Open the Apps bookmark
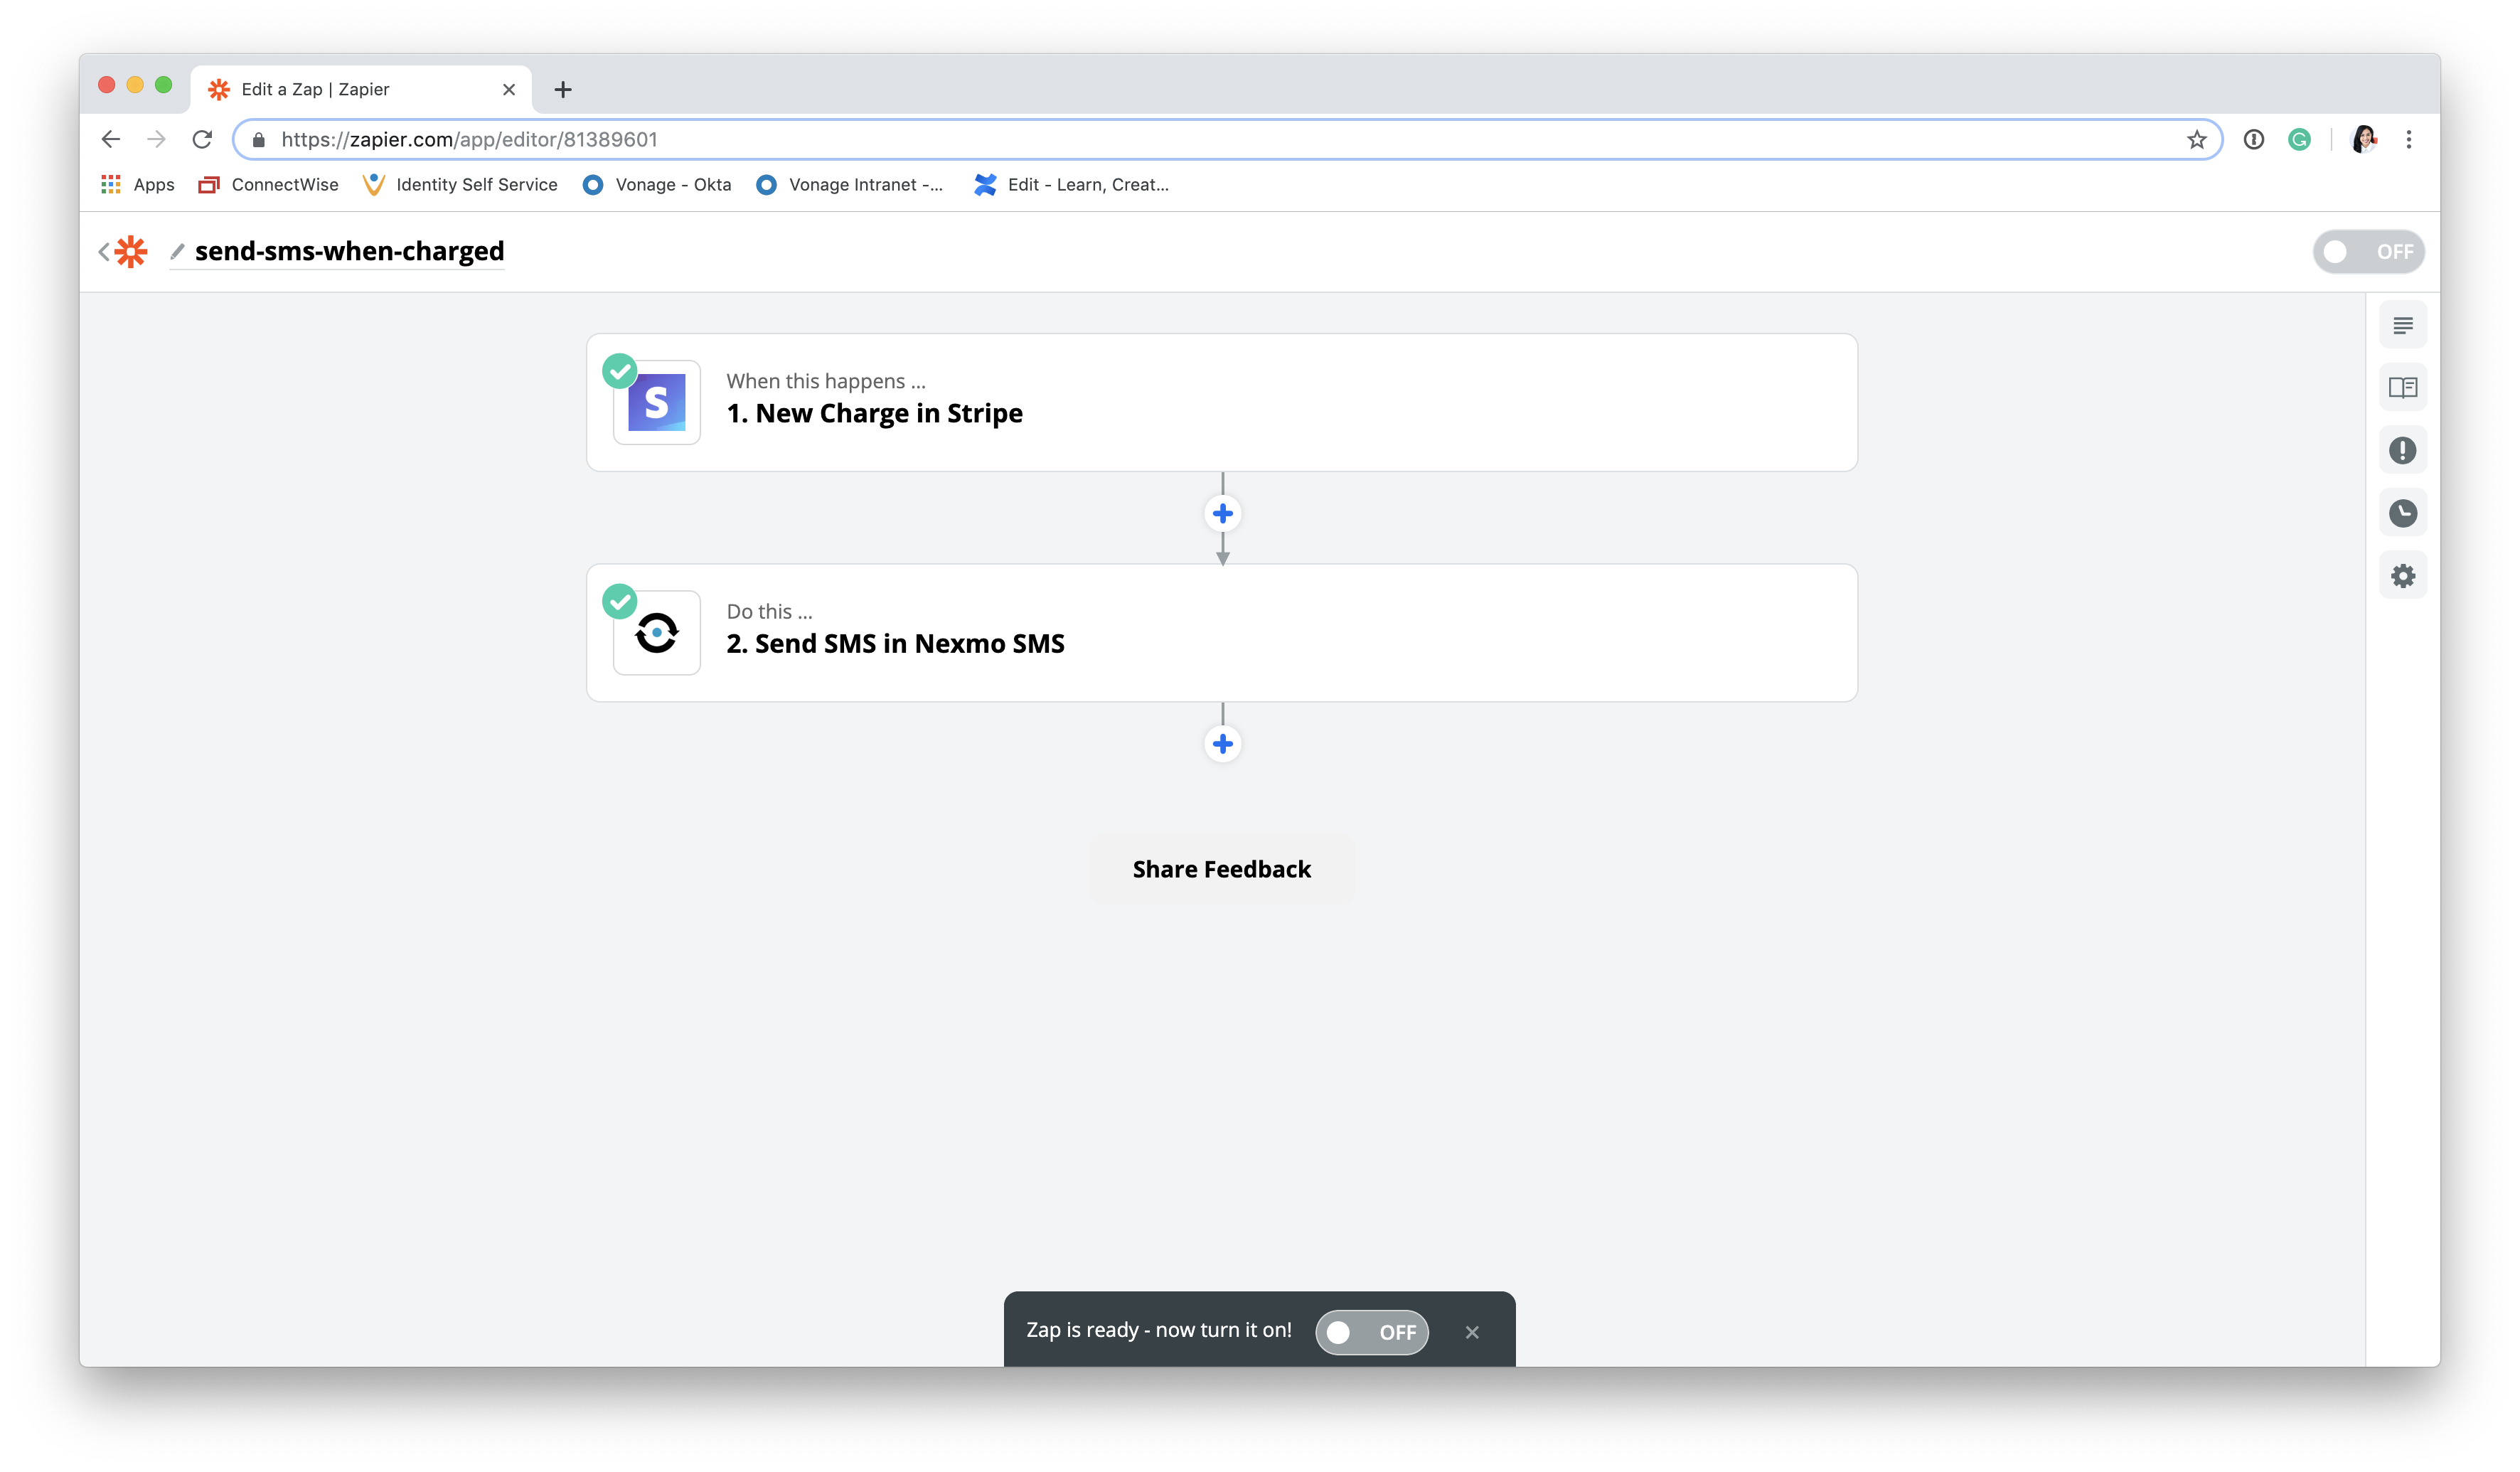Viewport: 2520px width, 1472px height. pos(138,184)
